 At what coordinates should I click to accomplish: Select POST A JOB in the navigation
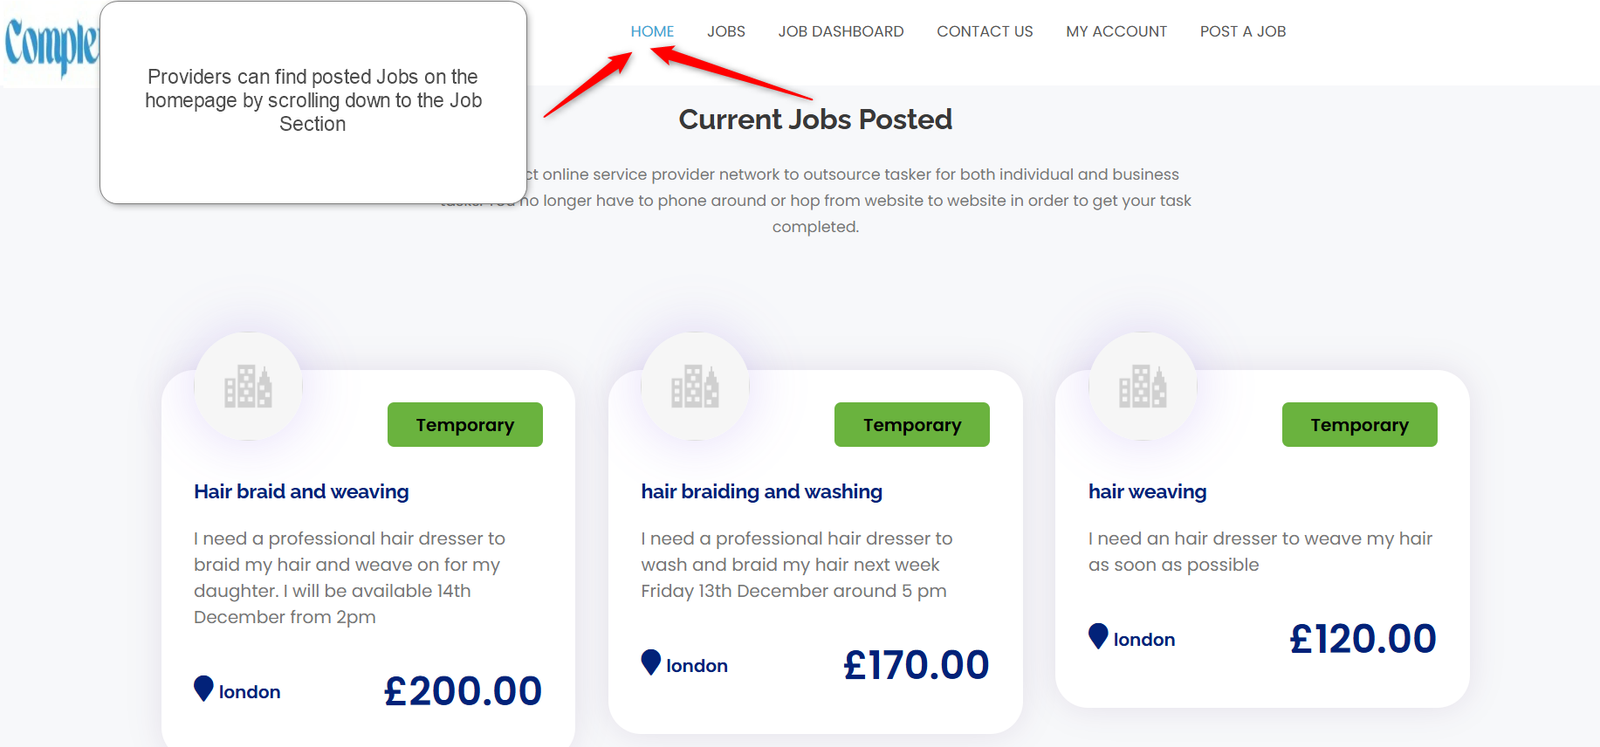(1242, 31)
